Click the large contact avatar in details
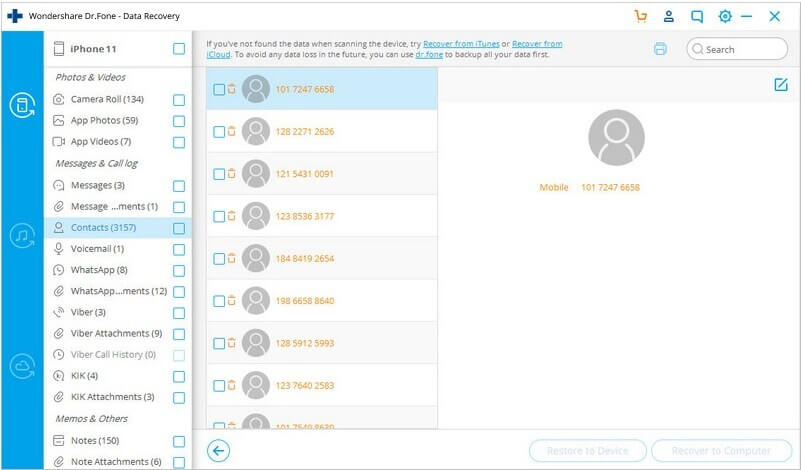The width and height of the screenshot is (801, 470). tap(617, 137)
